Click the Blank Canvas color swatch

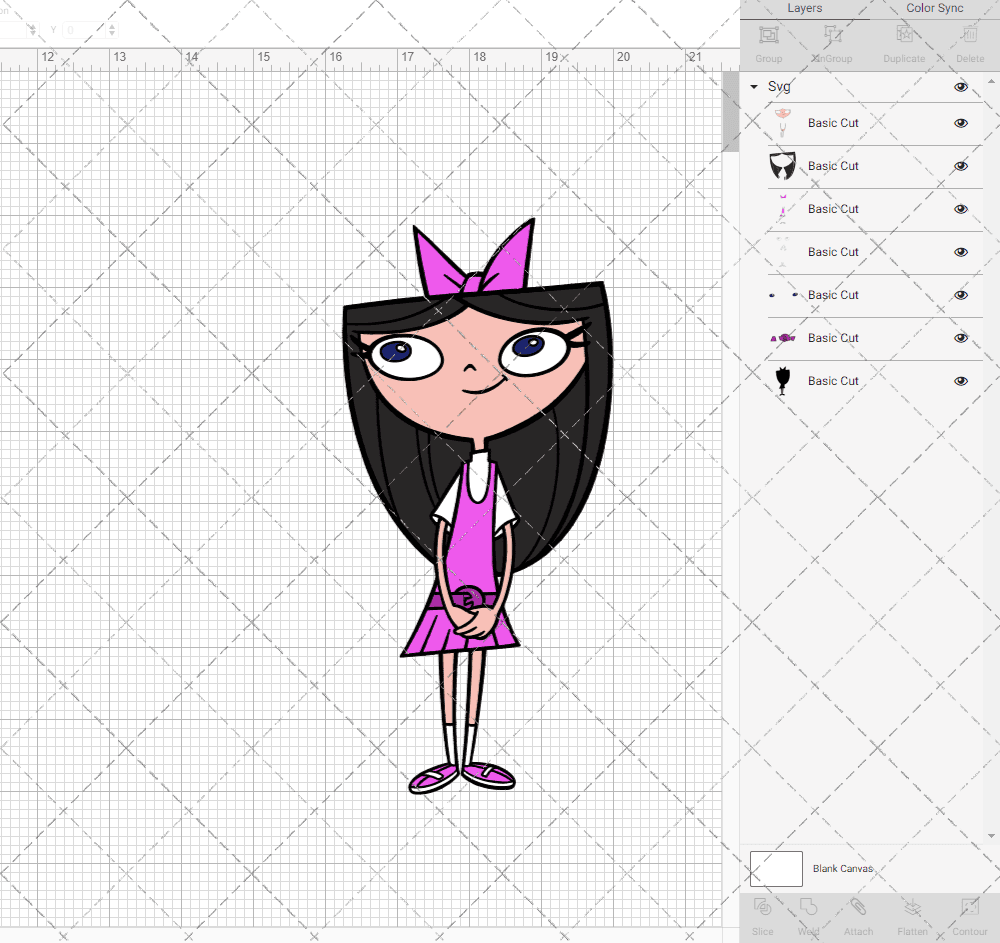pyautogui.click(x=776, y=868)
